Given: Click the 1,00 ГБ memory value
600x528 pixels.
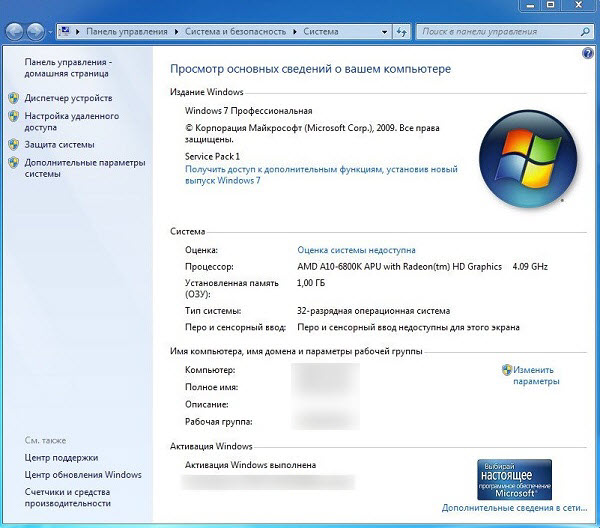Looking at the screenshot, I should (311, 283).
